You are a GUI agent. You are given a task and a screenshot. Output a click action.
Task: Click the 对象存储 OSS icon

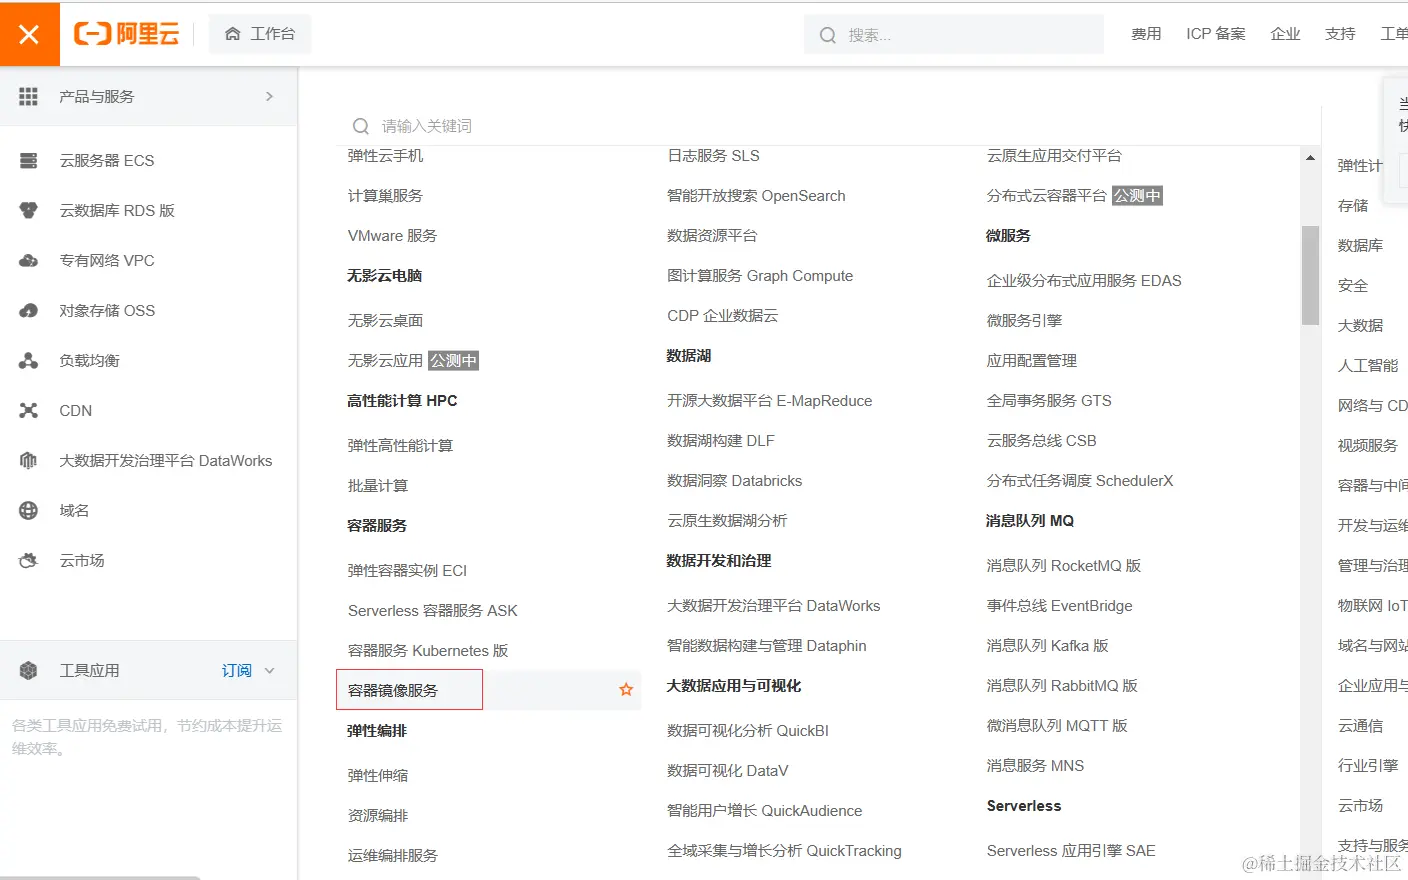pyautogui.click(x=28, y=310)
